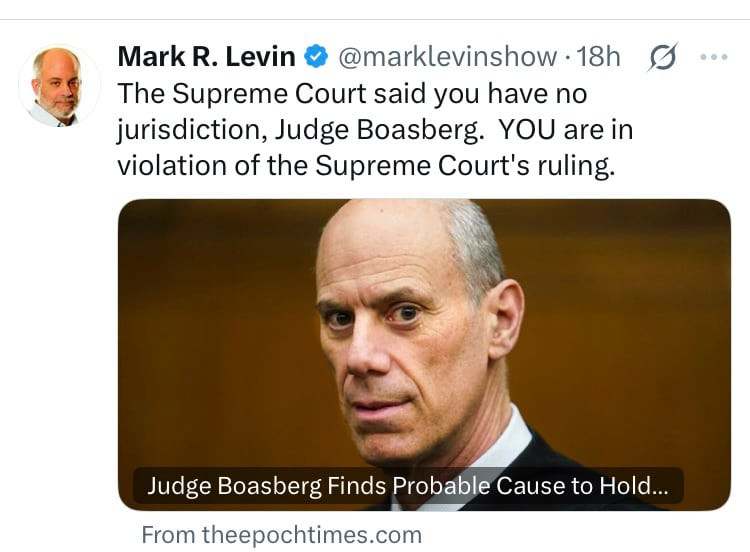Open the three-dot more options menu
The image size is (750, 552).
pos(714,57)
